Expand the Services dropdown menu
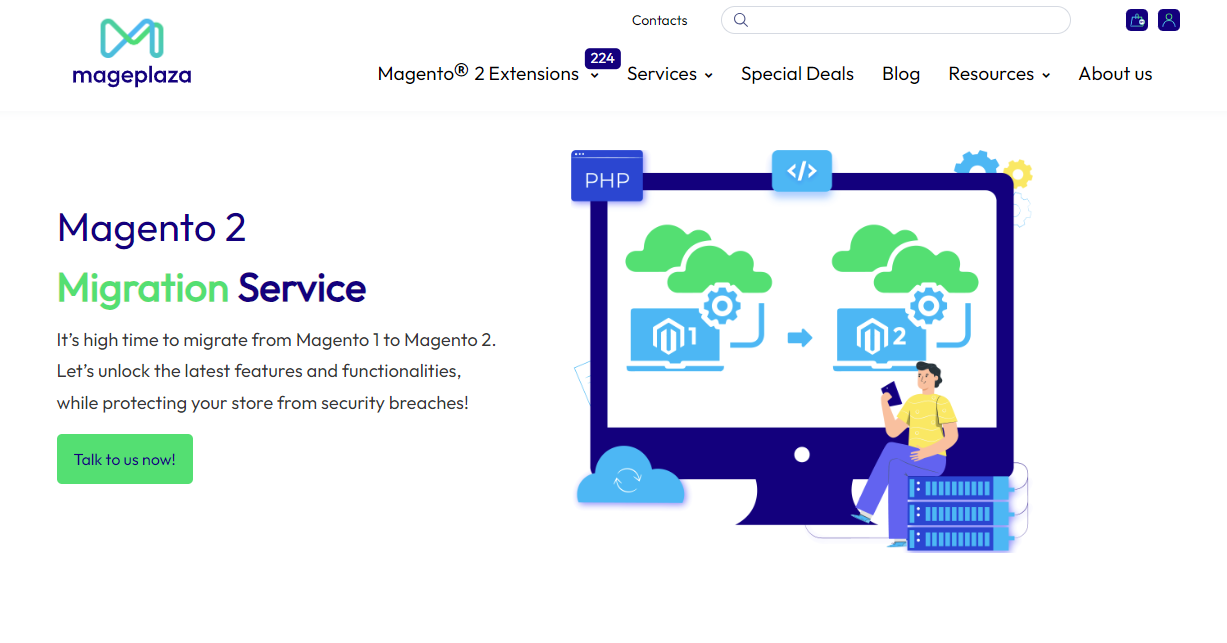Viewport: 1227px width, 643px height. click(670, 74)
